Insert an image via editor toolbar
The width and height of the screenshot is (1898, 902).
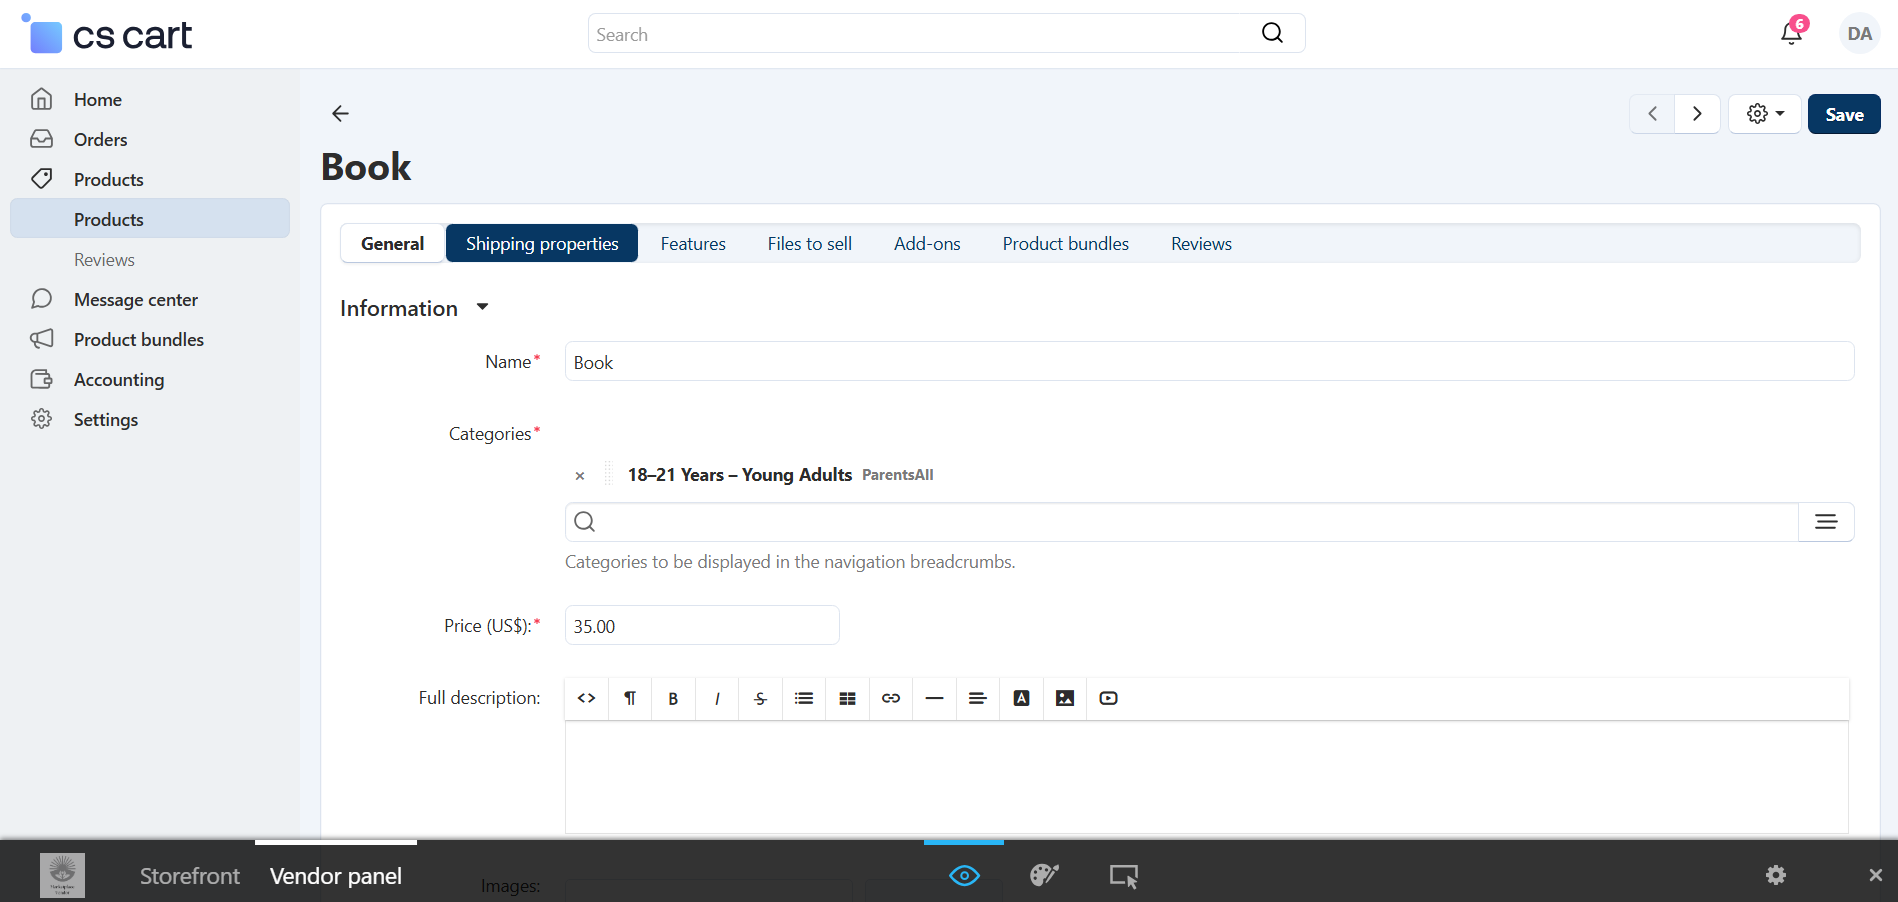[x=1065, y=699]
